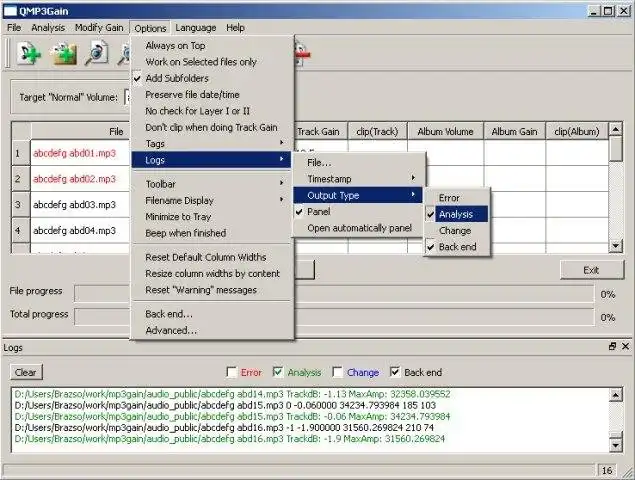Screen dimensions: 635x480
Task: Toggle the blue Change checkbox in Logs panel
Action: (337, 372)
